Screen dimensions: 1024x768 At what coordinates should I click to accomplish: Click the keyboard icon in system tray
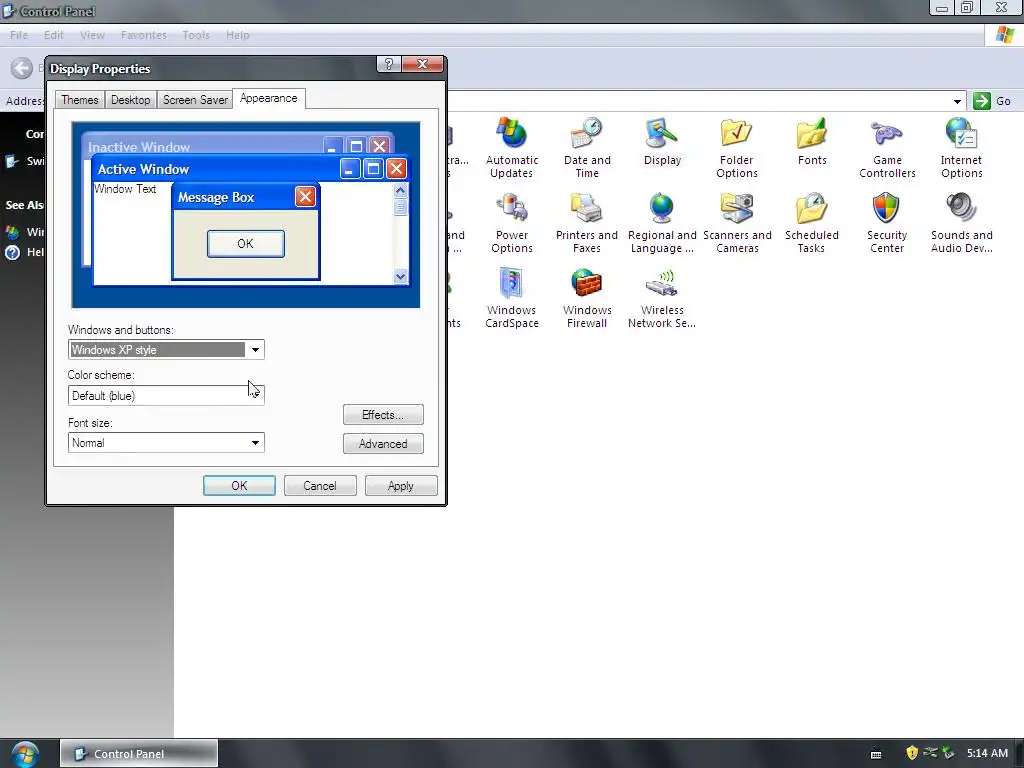(x=876, y=754)
